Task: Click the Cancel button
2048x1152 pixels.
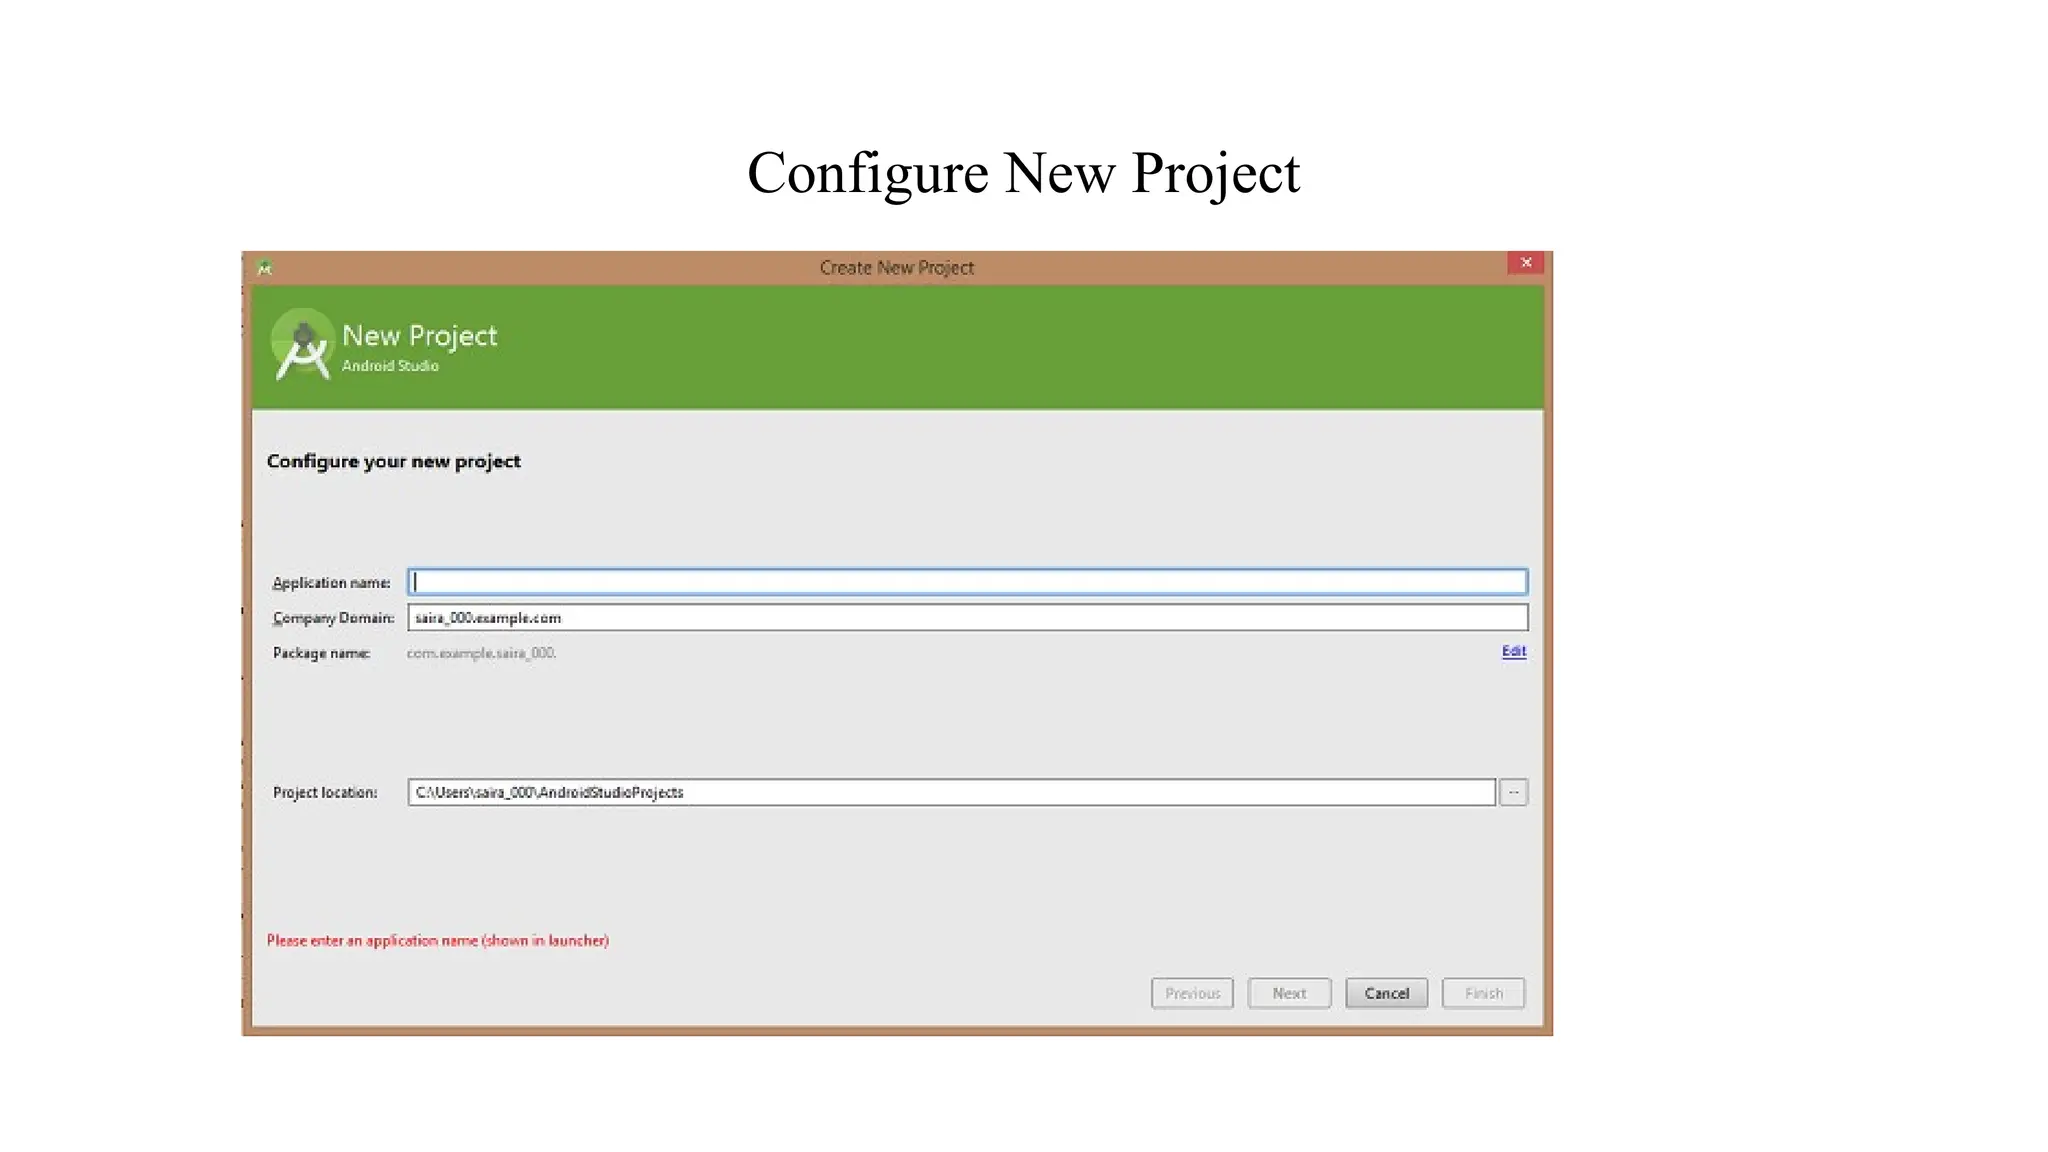Action: click(1386, 993)
